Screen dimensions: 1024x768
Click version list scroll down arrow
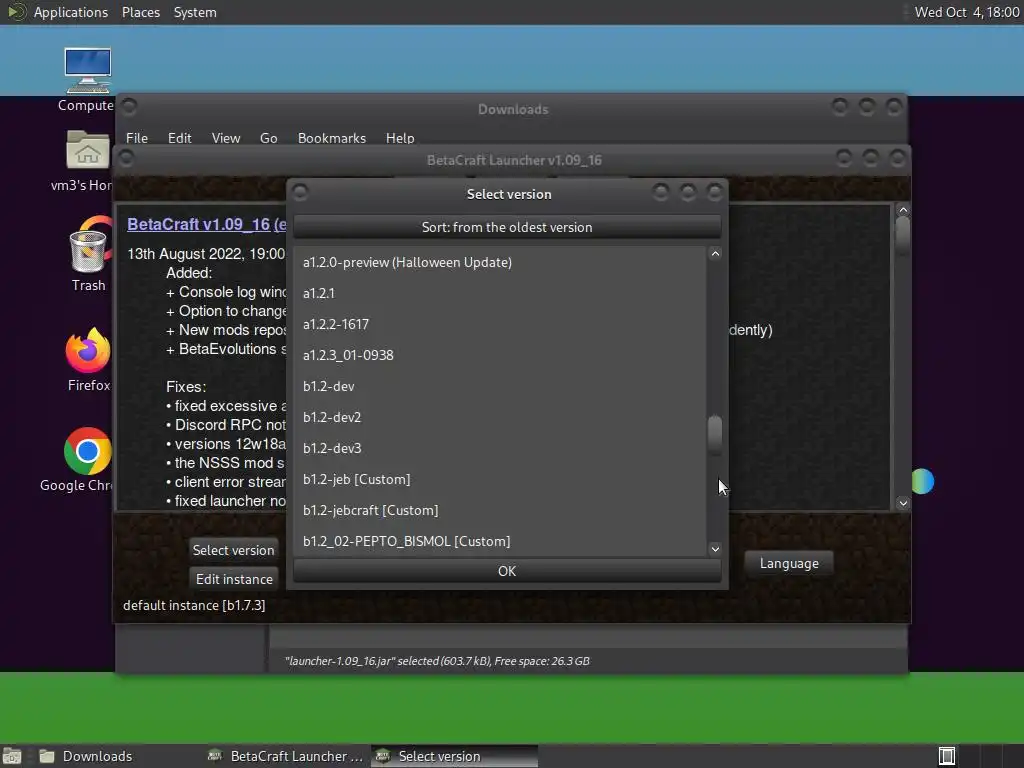click(715, 549)
